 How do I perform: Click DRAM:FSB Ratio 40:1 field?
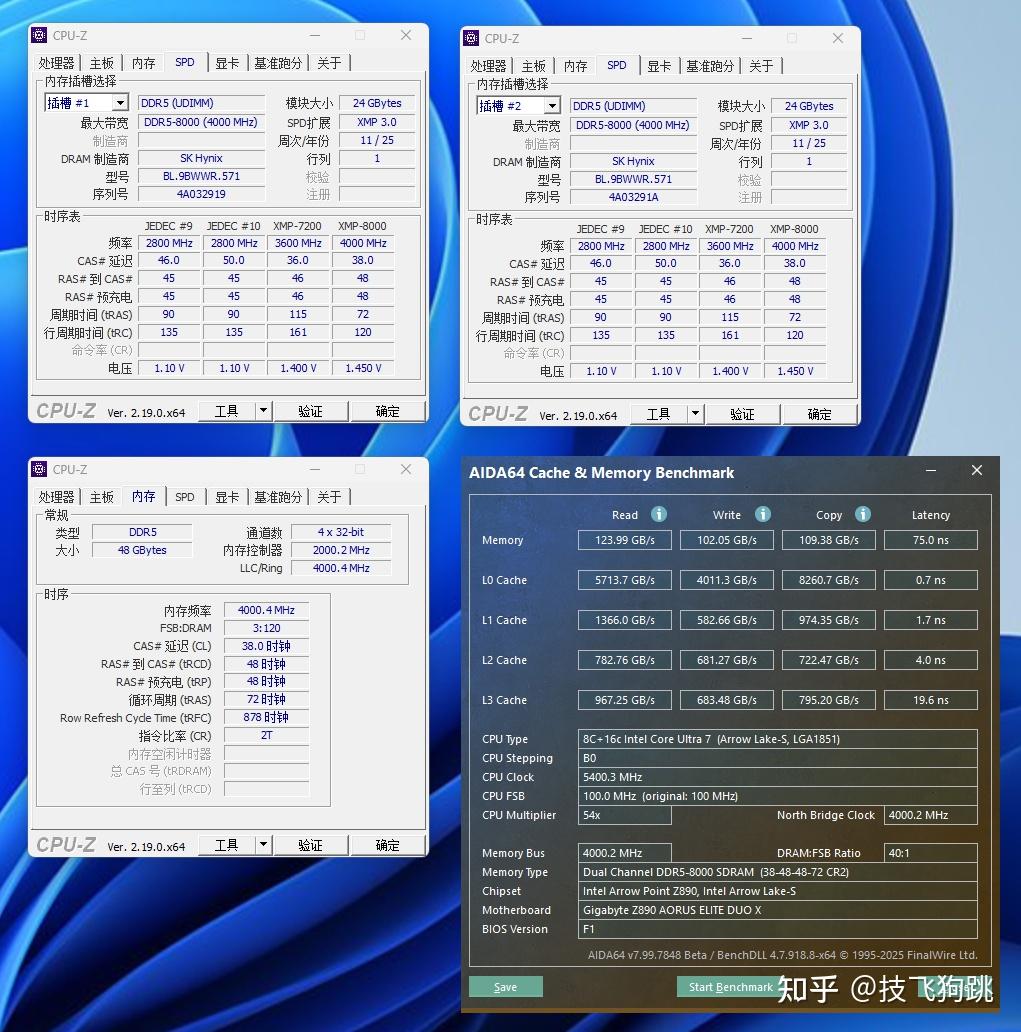931,853
